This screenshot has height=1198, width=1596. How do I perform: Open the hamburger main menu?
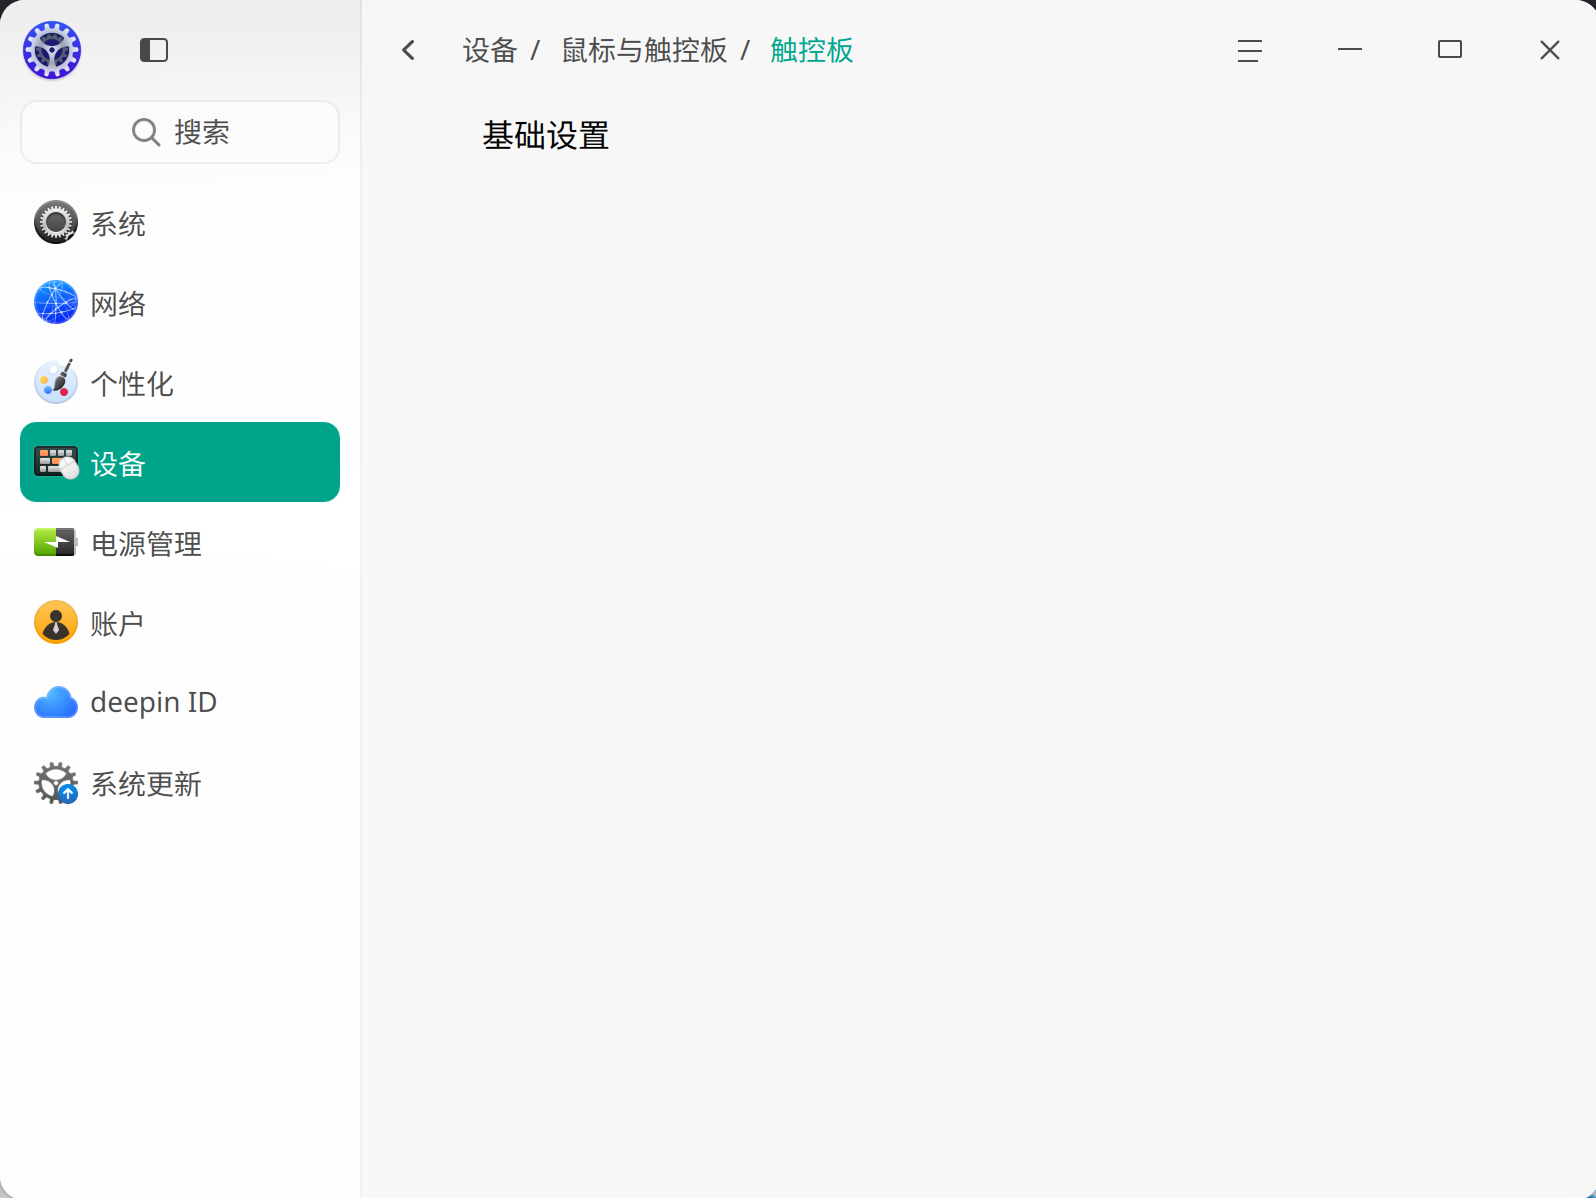click(x=1250, y=50)
